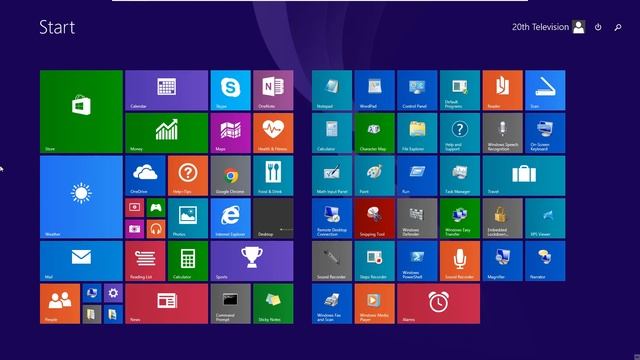Launch the Snipping Tool tile

pyautogui.click(x=375, y=218)
